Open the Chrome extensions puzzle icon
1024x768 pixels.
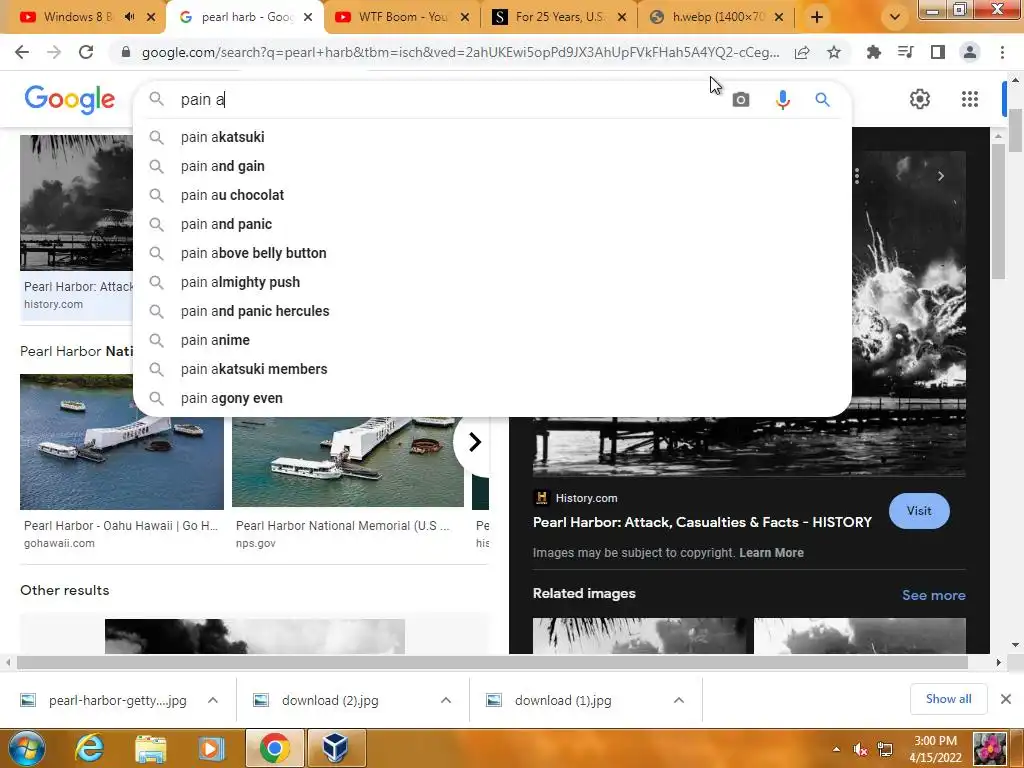874,52
